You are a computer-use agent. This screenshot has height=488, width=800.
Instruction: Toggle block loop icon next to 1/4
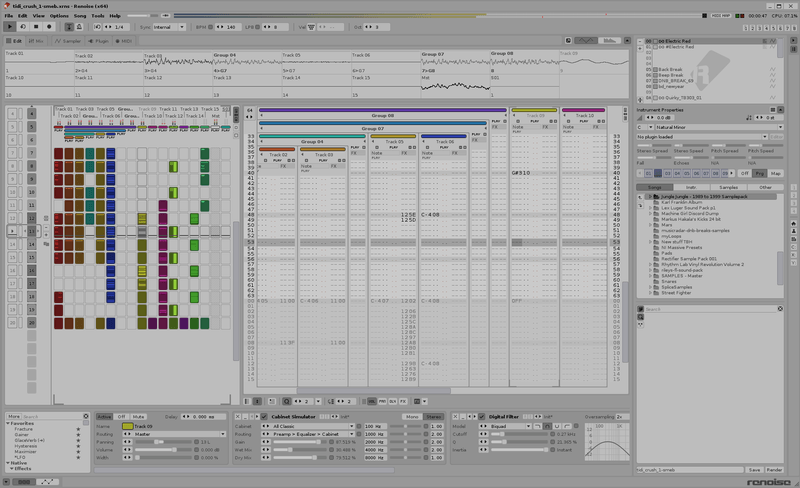pyautogui.click(x=97, y=27)
